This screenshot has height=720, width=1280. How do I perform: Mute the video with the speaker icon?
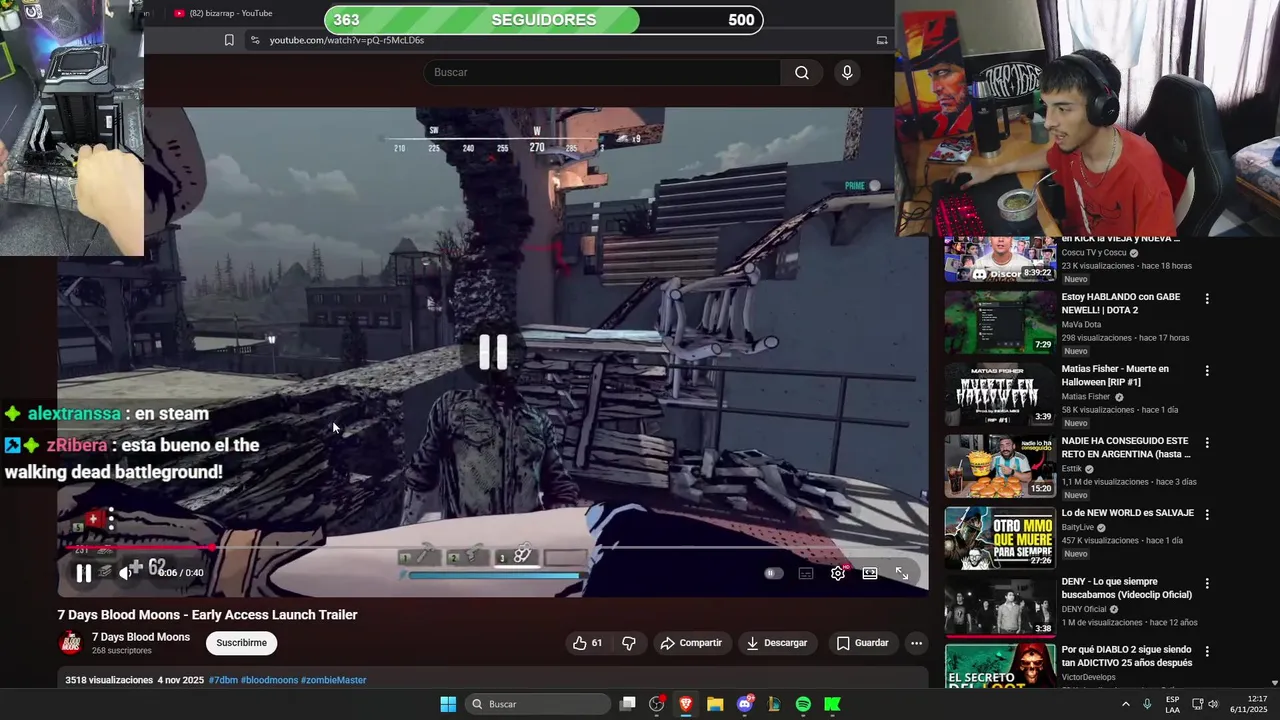(x=126, y=573)
